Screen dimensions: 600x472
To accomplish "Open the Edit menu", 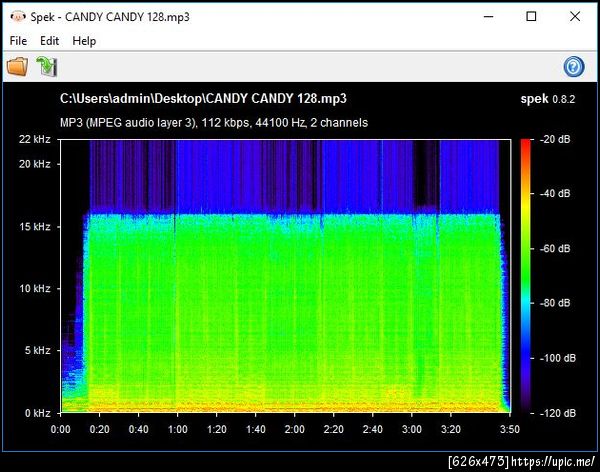I will [x=49, y=41].
